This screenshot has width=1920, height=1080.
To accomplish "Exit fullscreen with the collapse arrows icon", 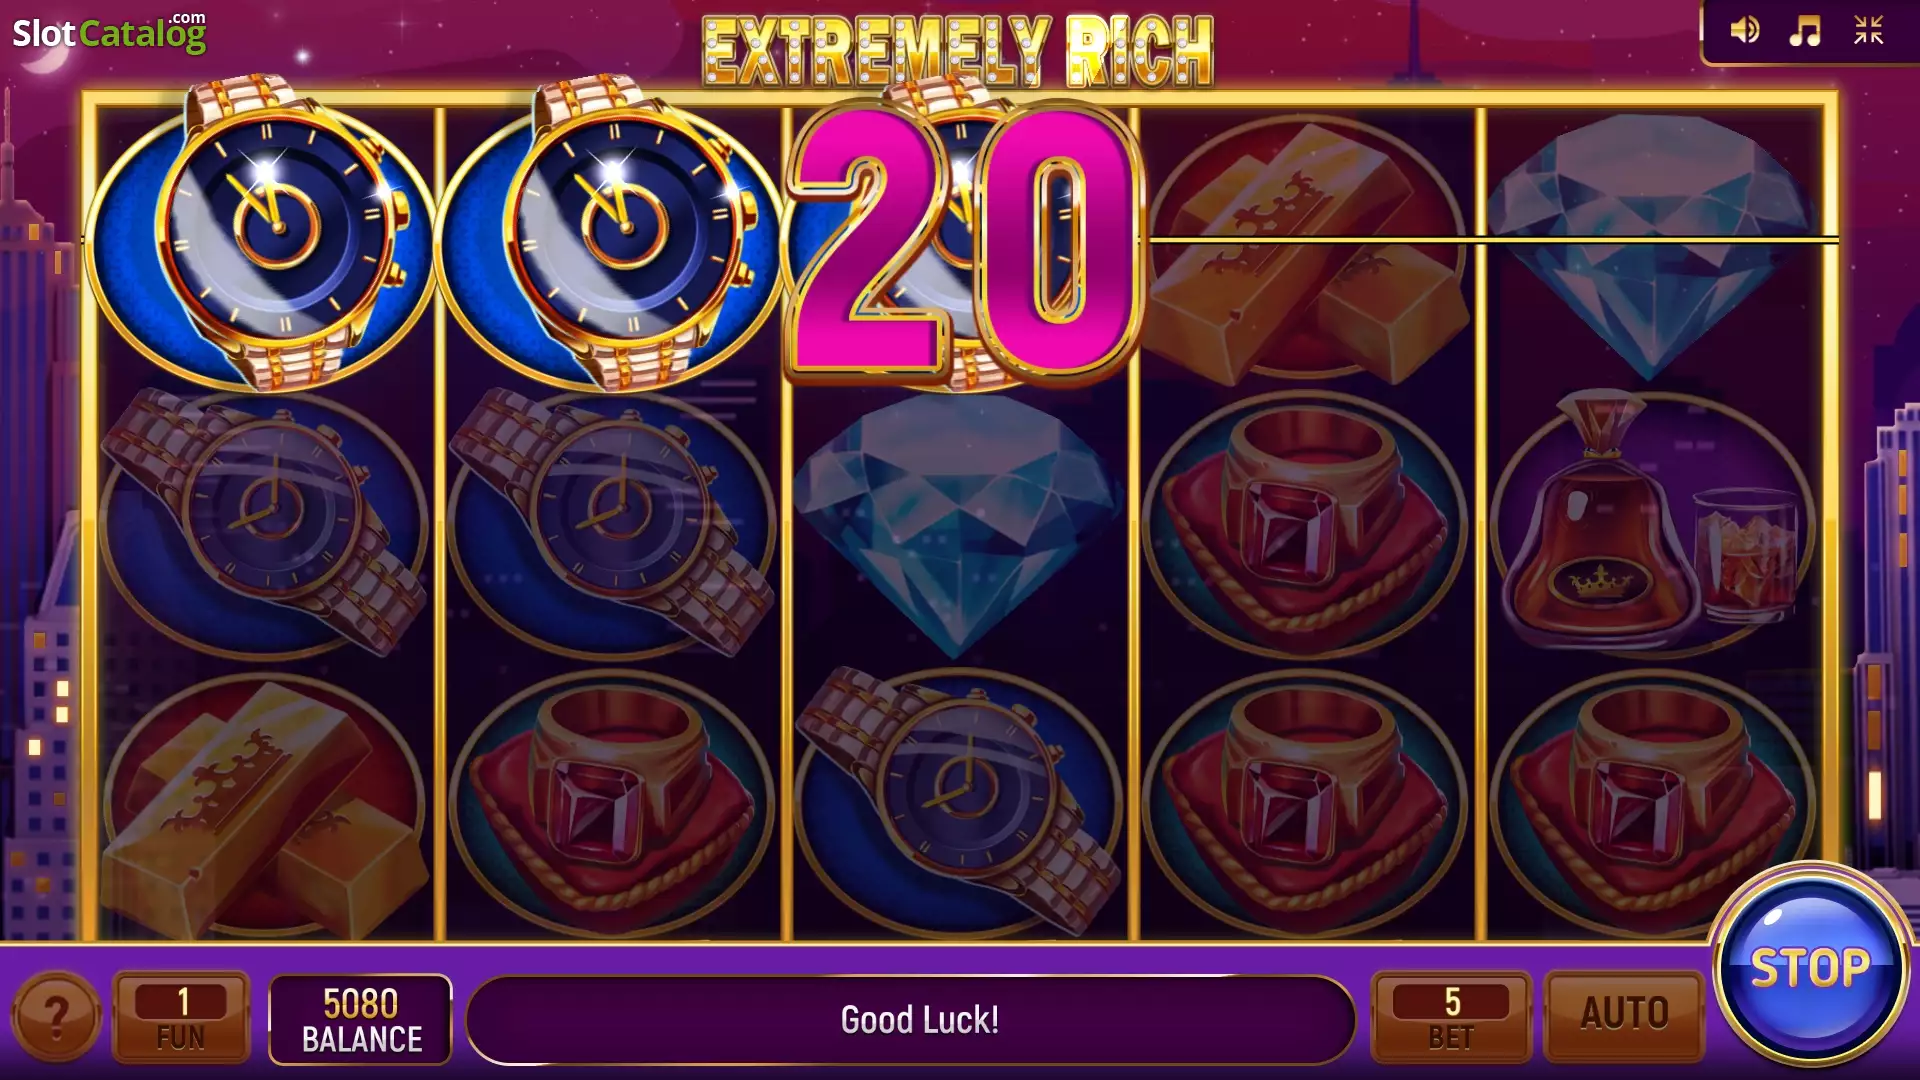I will pos(1868,31).
